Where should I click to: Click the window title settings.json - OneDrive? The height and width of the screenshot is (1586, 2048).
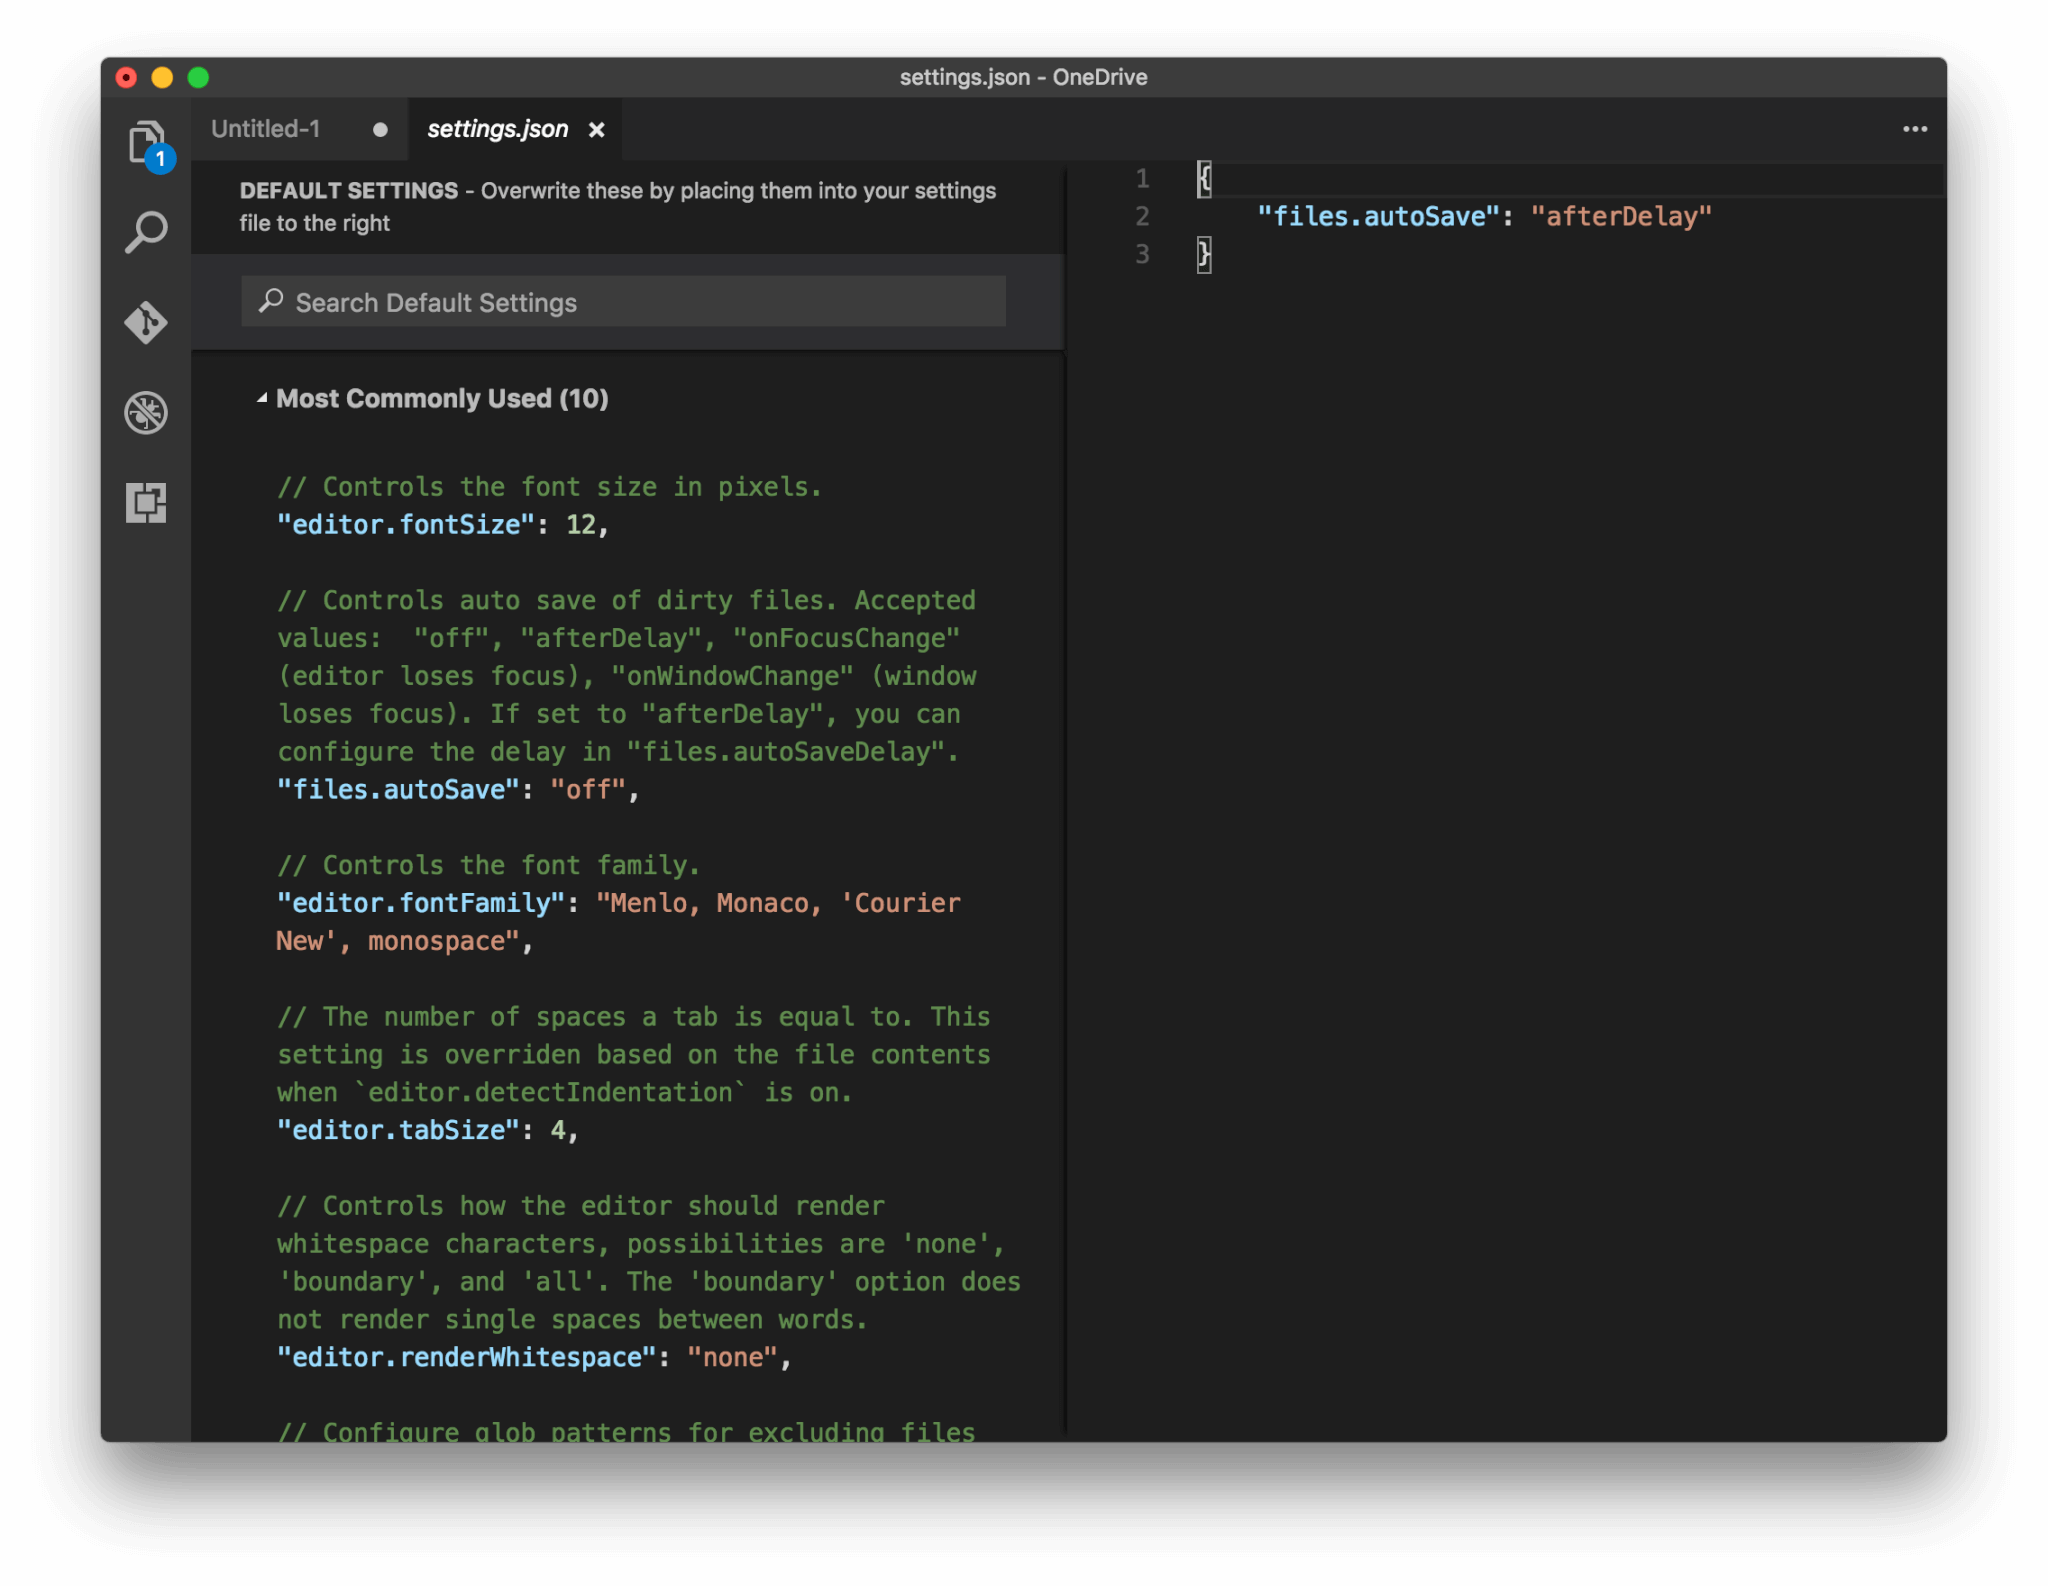point(1023,77)
